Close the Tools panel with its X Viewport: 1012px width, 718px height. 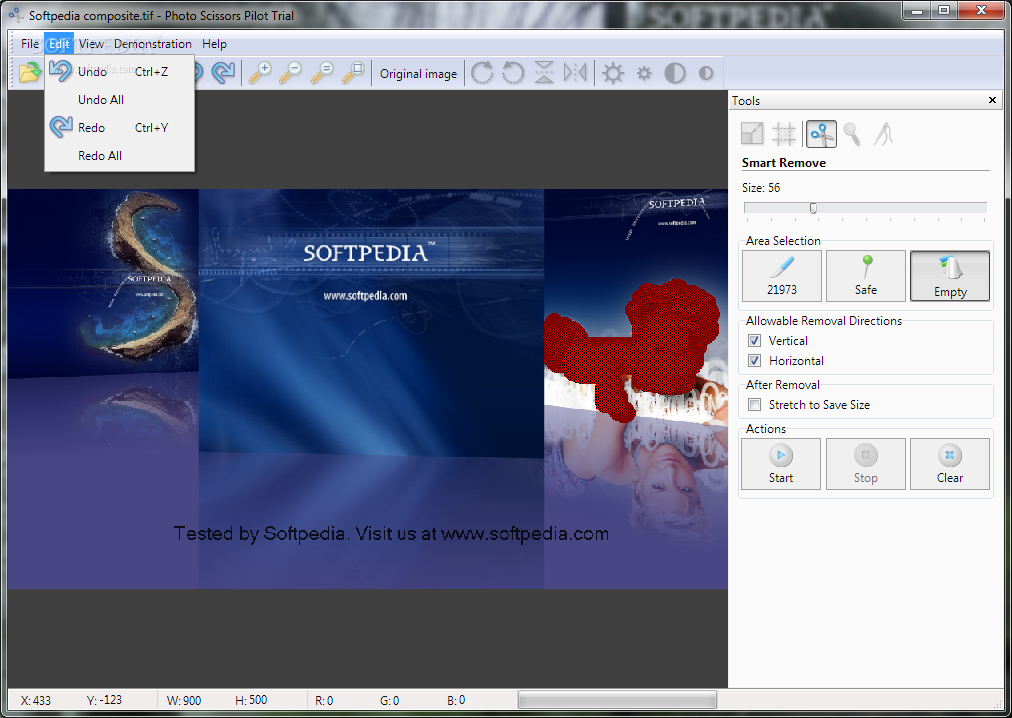coord(993,100)
